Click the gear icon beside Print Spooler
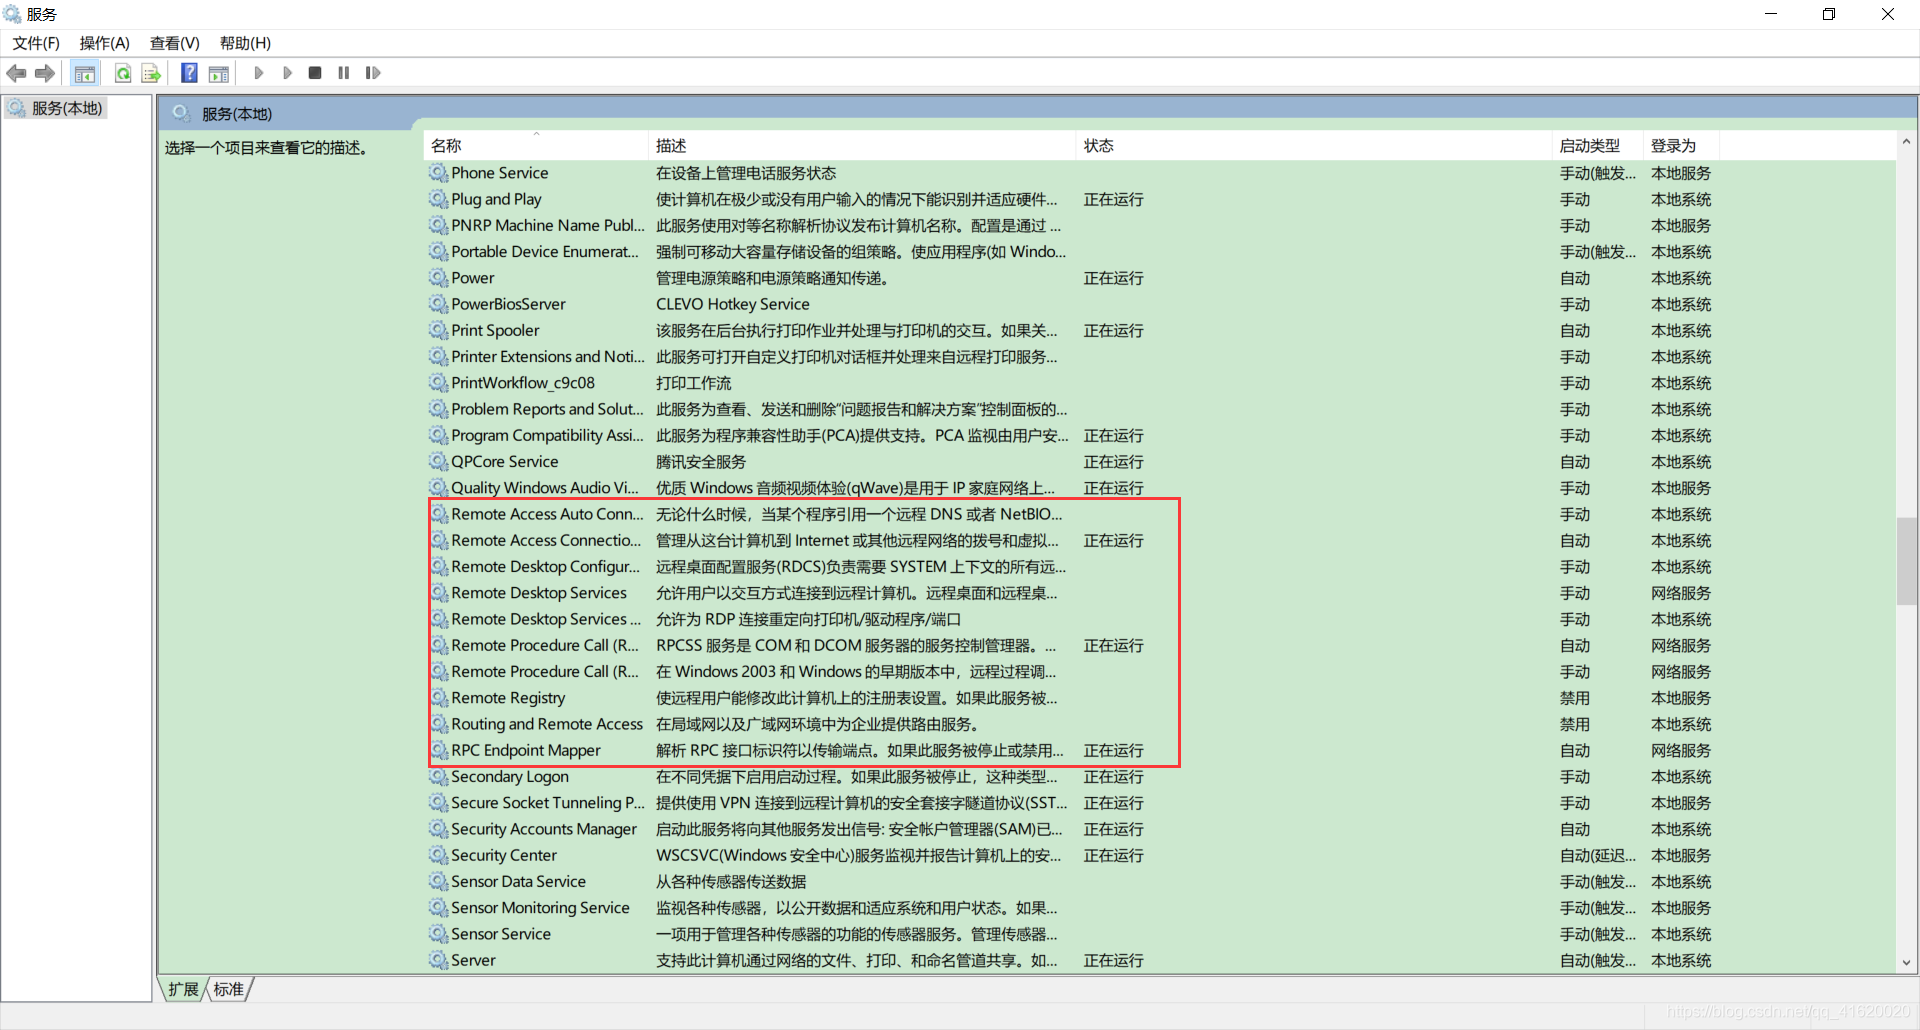 tap(439, 331)
